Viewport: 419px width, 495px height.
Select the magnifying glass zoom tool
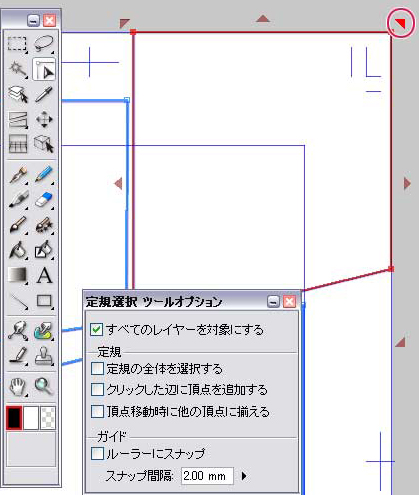44,387
